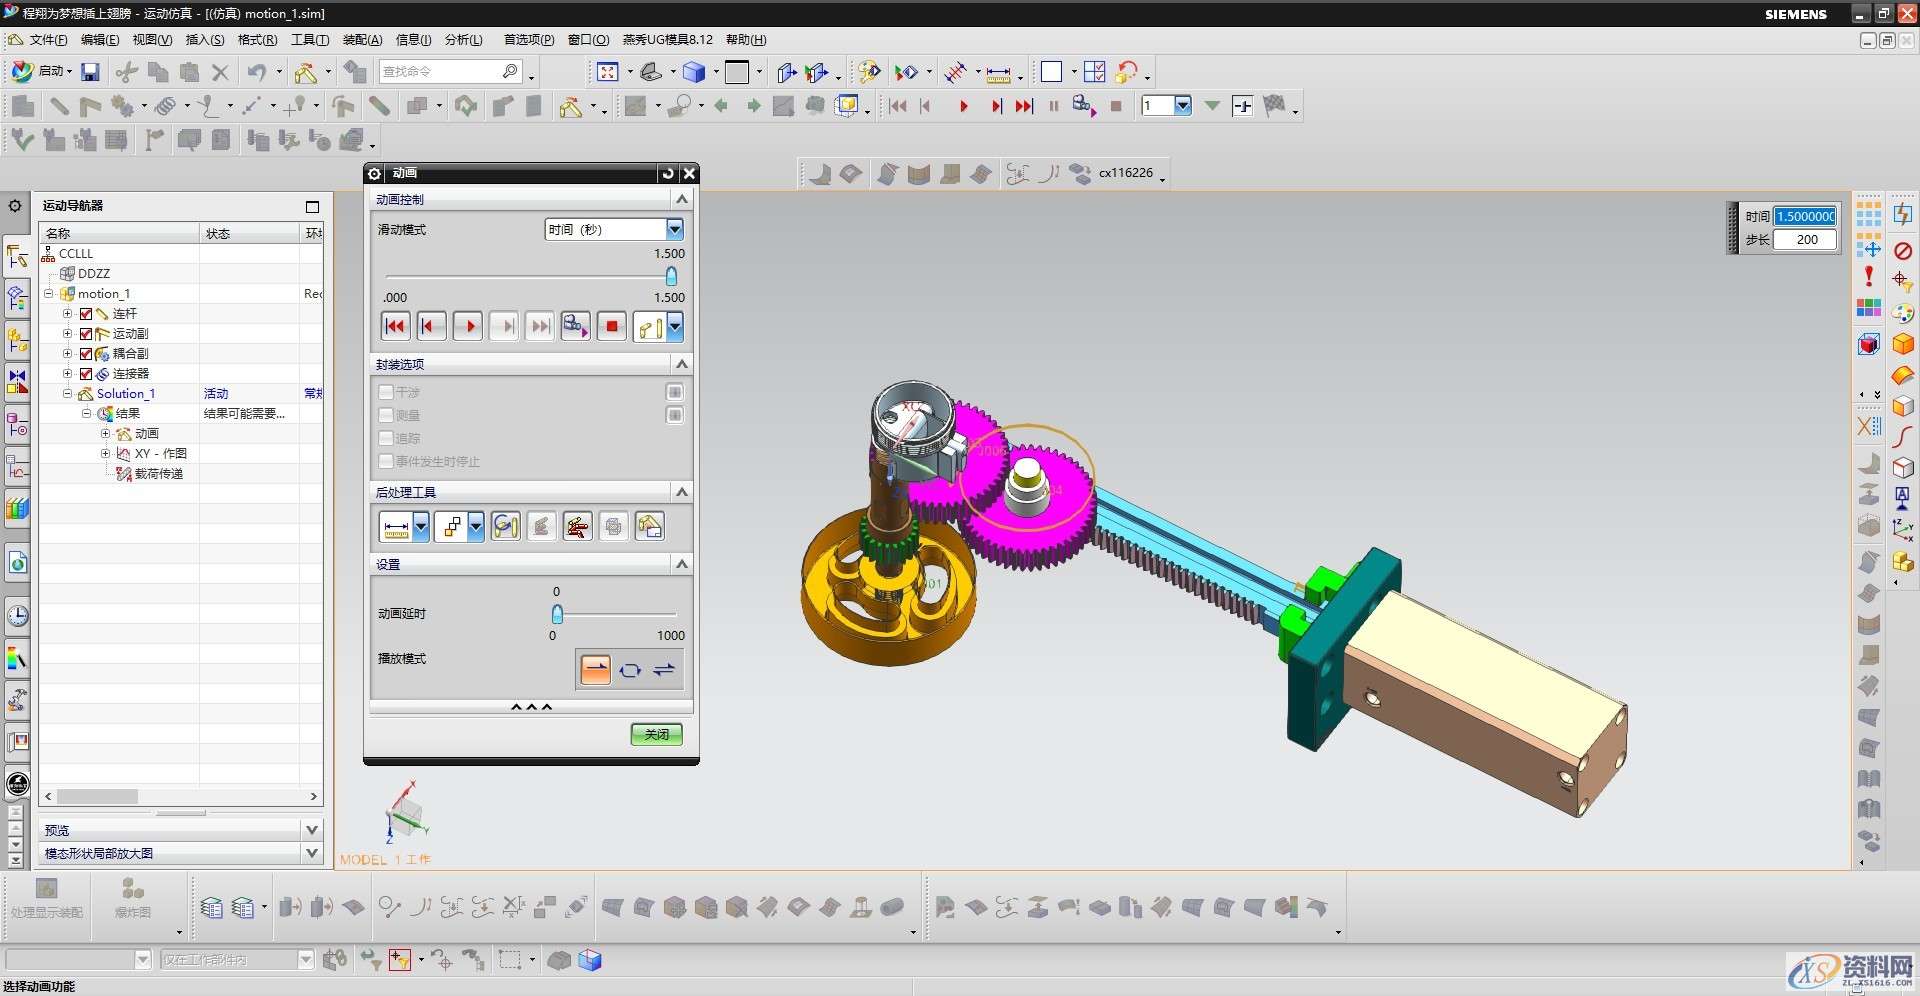Uncheck the 运动副 checkbox in navigator
Viewport: 1920px width, 996px height.
(x=86, y=334)
